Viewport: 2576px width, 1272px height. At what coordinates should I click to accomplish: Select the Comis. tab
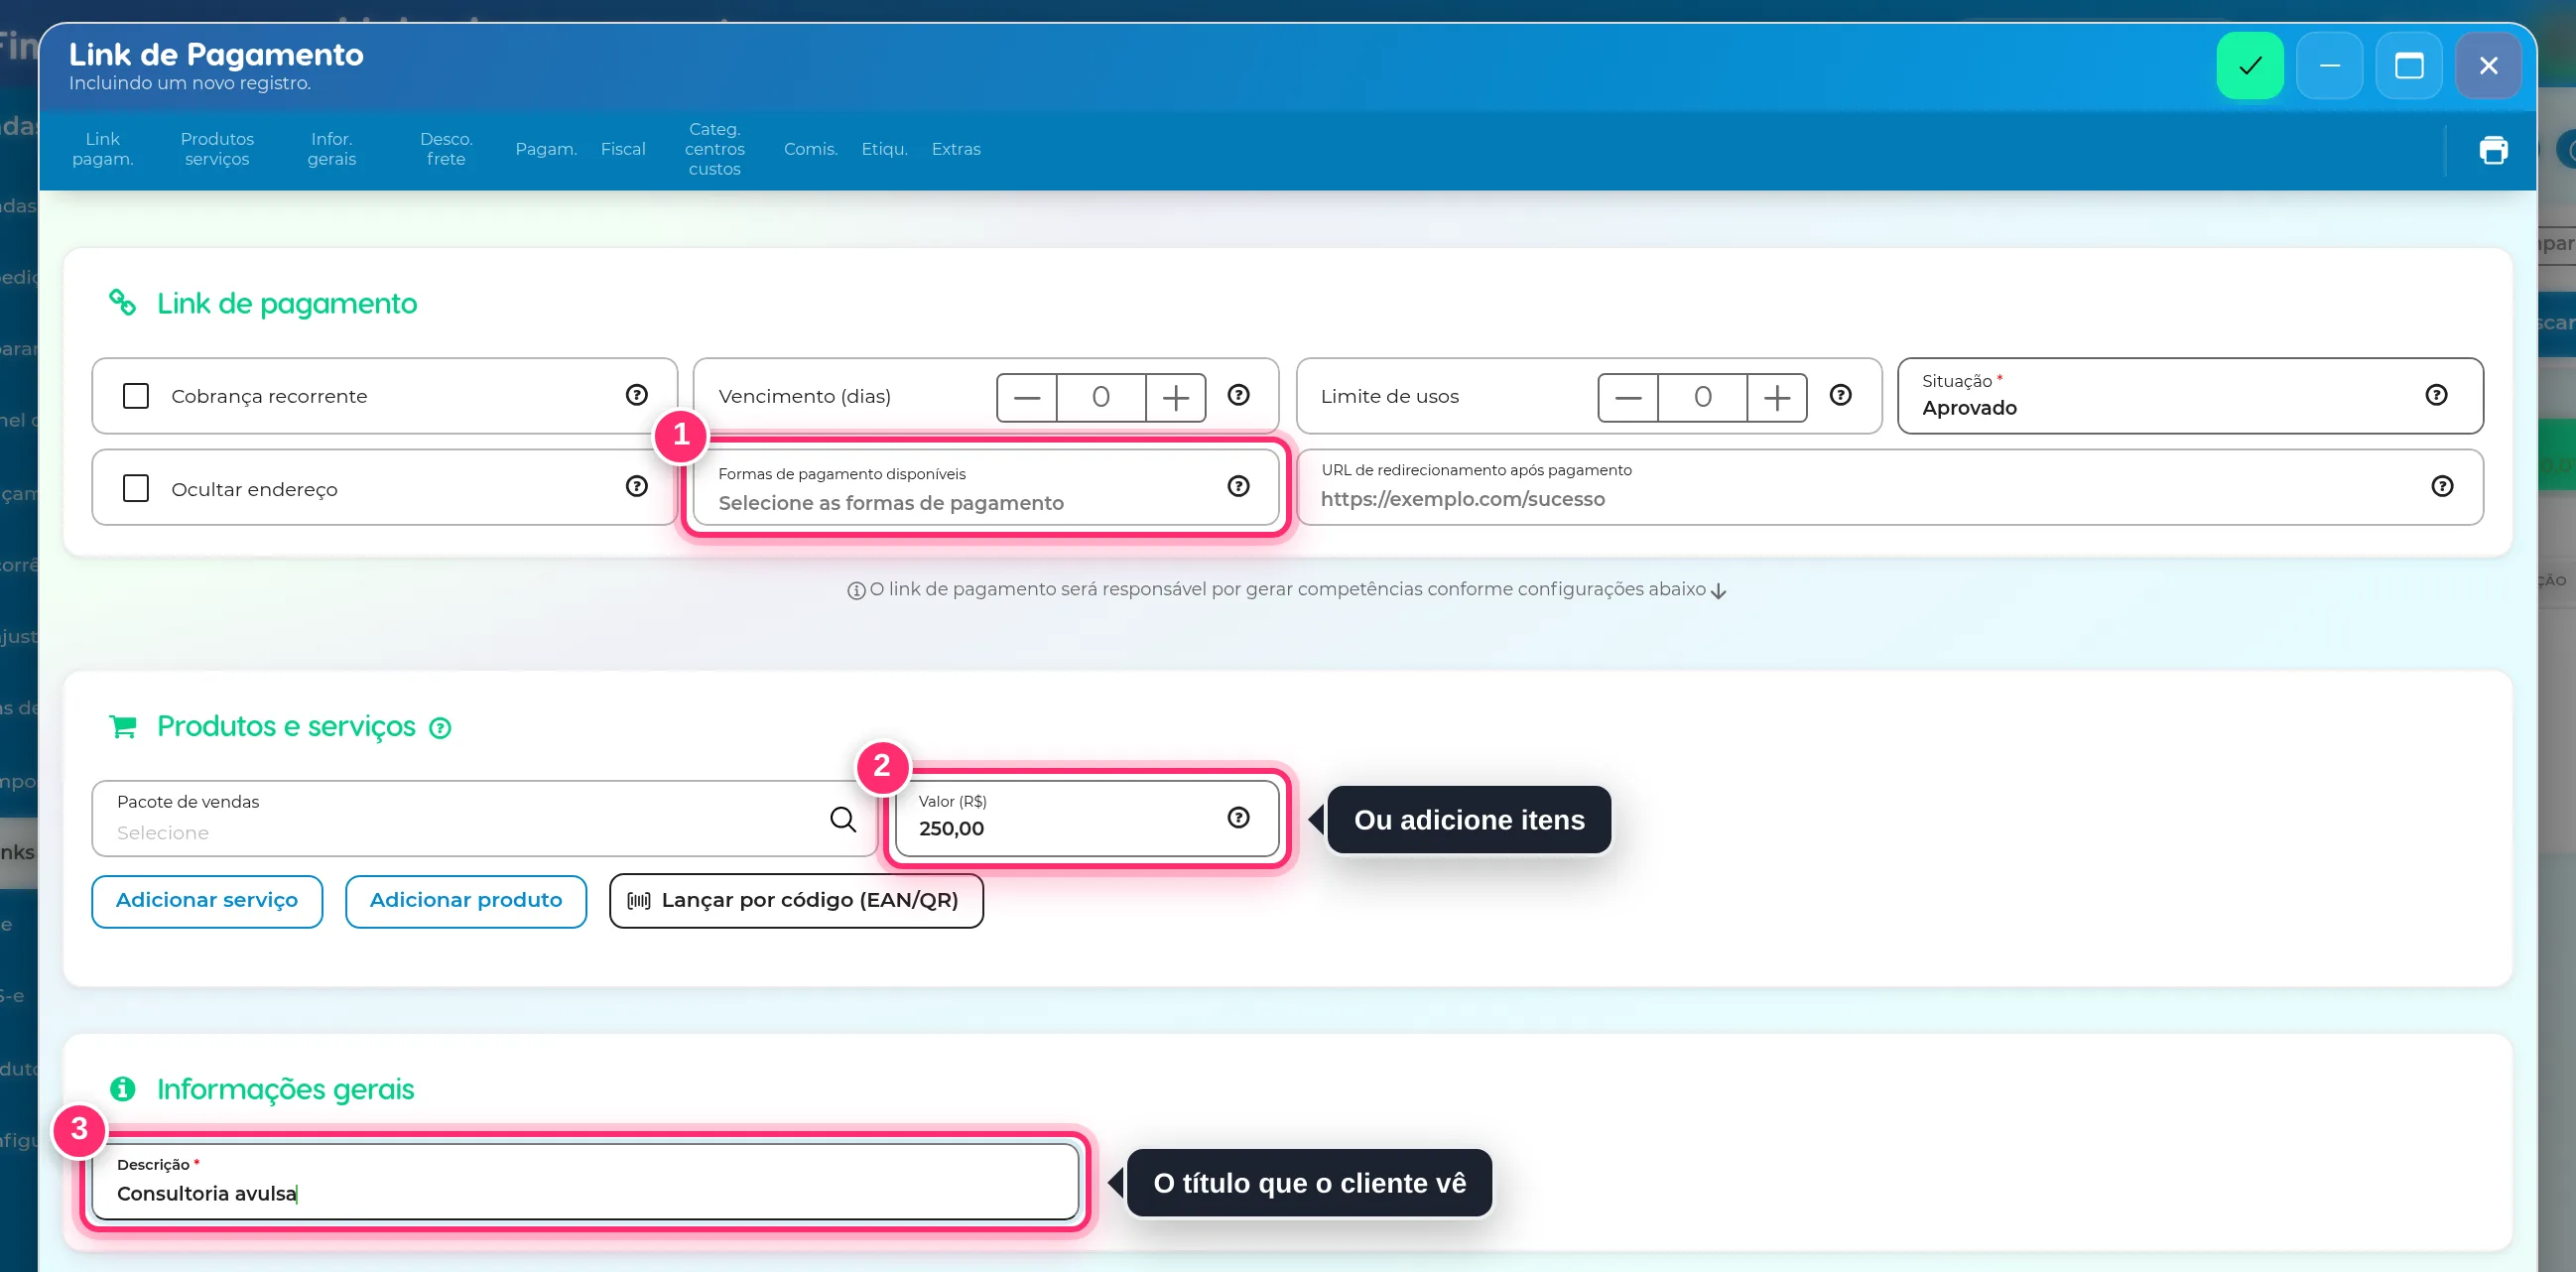810,149
